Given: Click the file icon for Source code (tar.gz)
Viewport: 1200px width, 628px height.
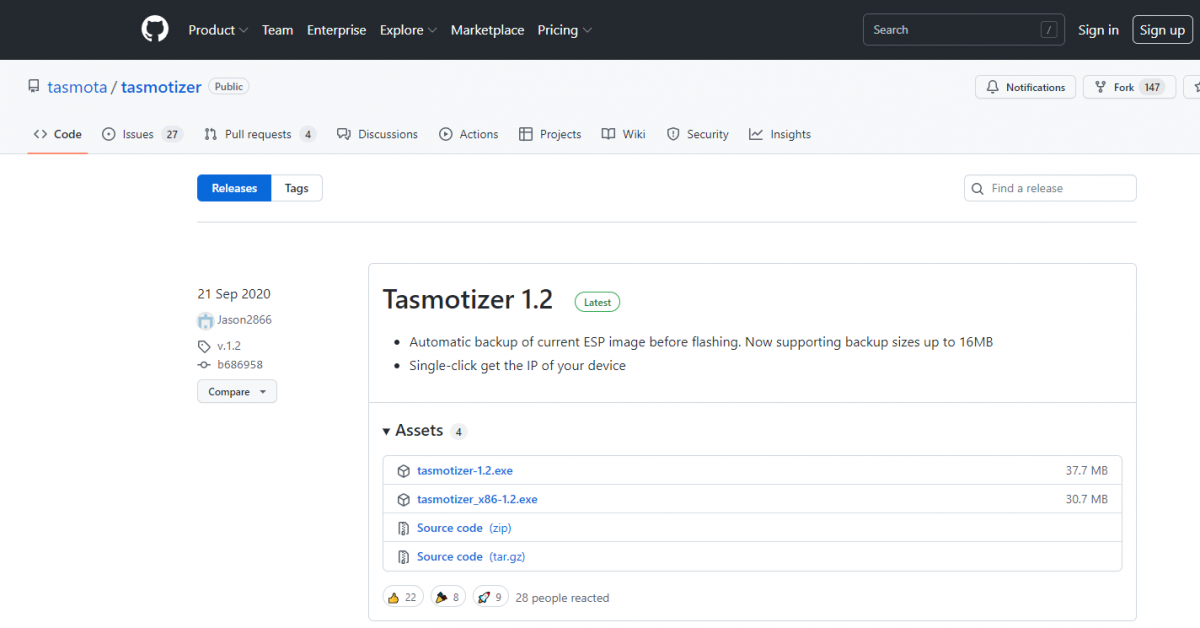Looking at the screenshot, I should [x=403, y=557].
